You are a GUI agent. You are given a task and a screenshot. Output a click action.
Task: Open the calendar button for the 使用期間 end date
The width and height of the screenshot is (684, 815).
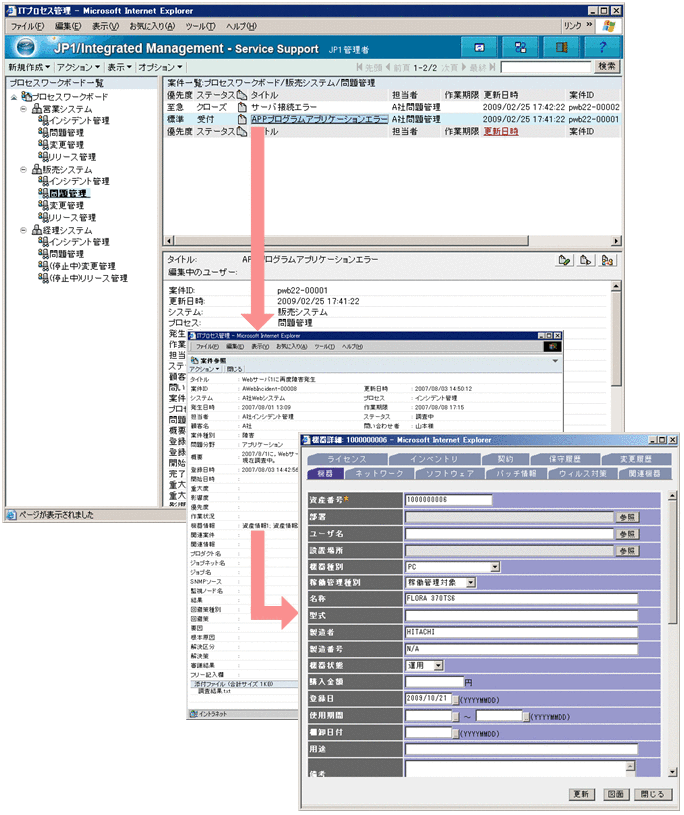point(526,717)
